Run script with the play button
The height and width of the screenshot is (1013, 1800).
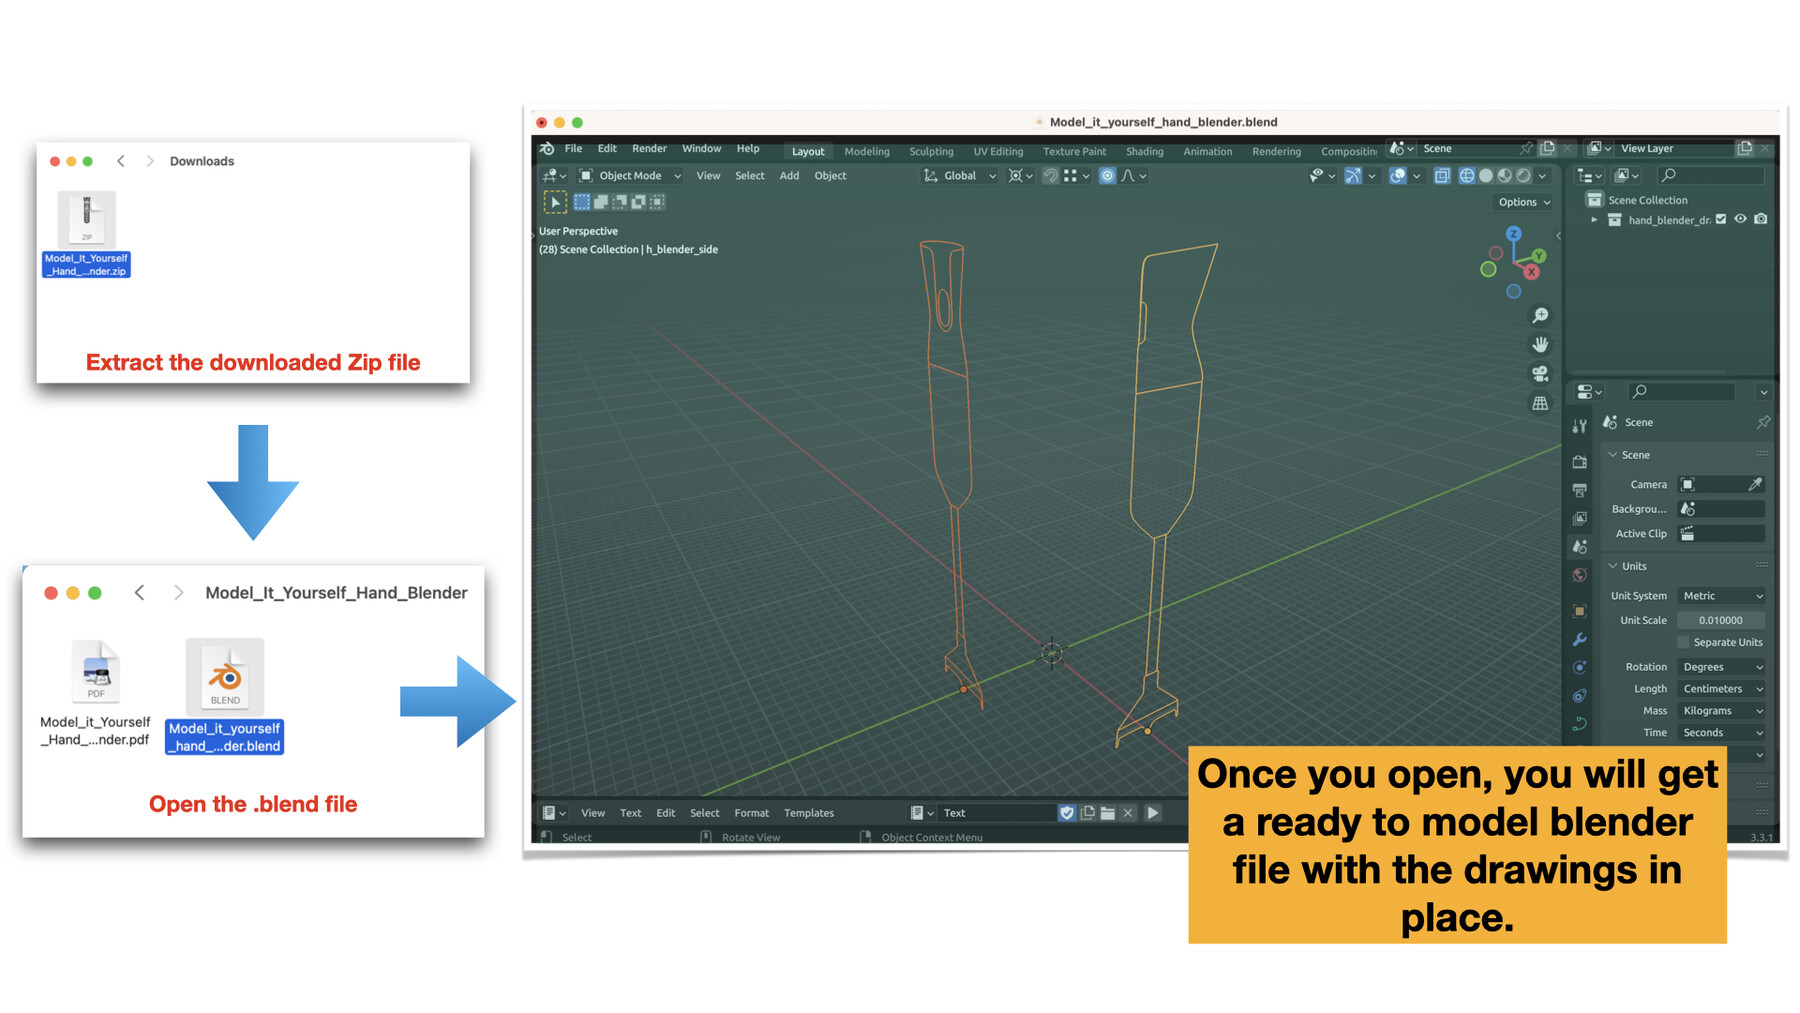coord(1153,813)
